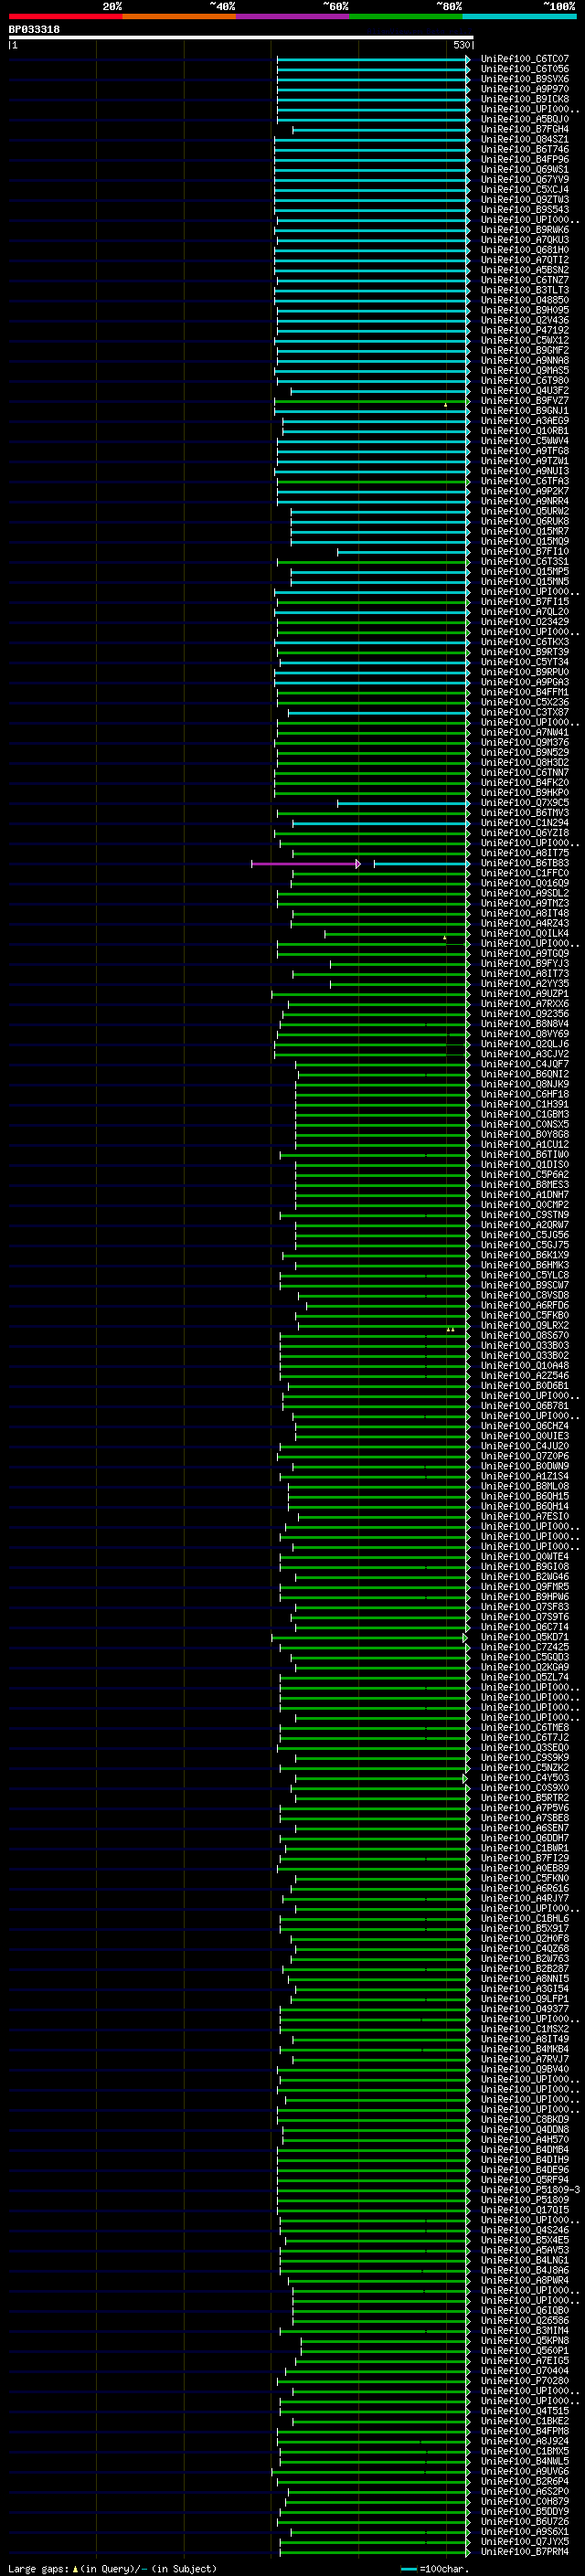Open hit UniRef100_Q8S670
Viewport: 585px width, 2576px height.
[524, 1335]
